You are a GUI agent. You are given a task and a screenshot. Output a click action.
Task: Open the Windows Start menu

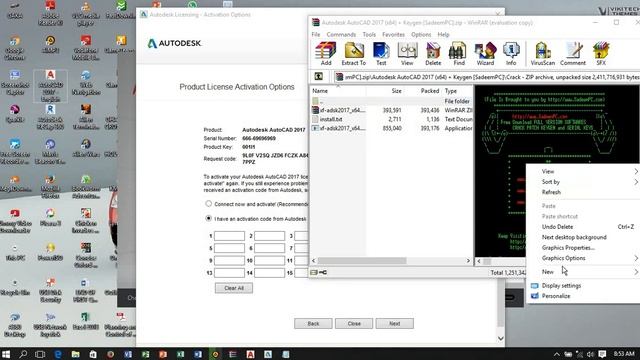(x=6, y=354)
